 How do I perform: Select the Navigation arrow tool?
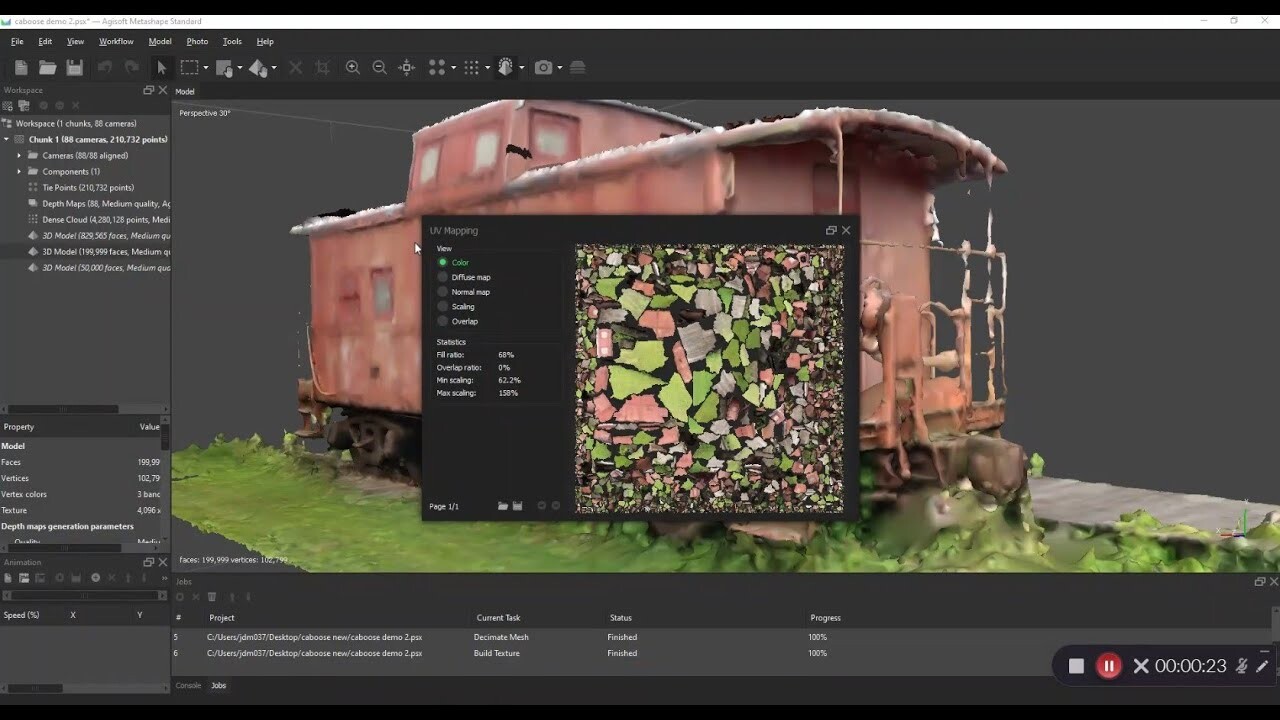coord(161,68)
